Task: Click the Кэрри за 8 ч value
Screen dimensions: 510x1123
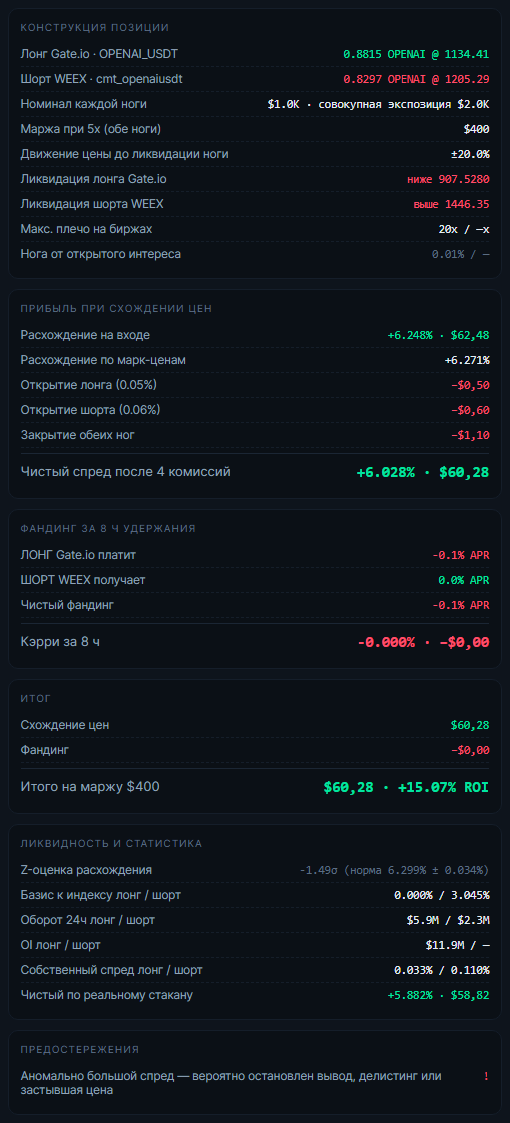Action: pos(423,642)
